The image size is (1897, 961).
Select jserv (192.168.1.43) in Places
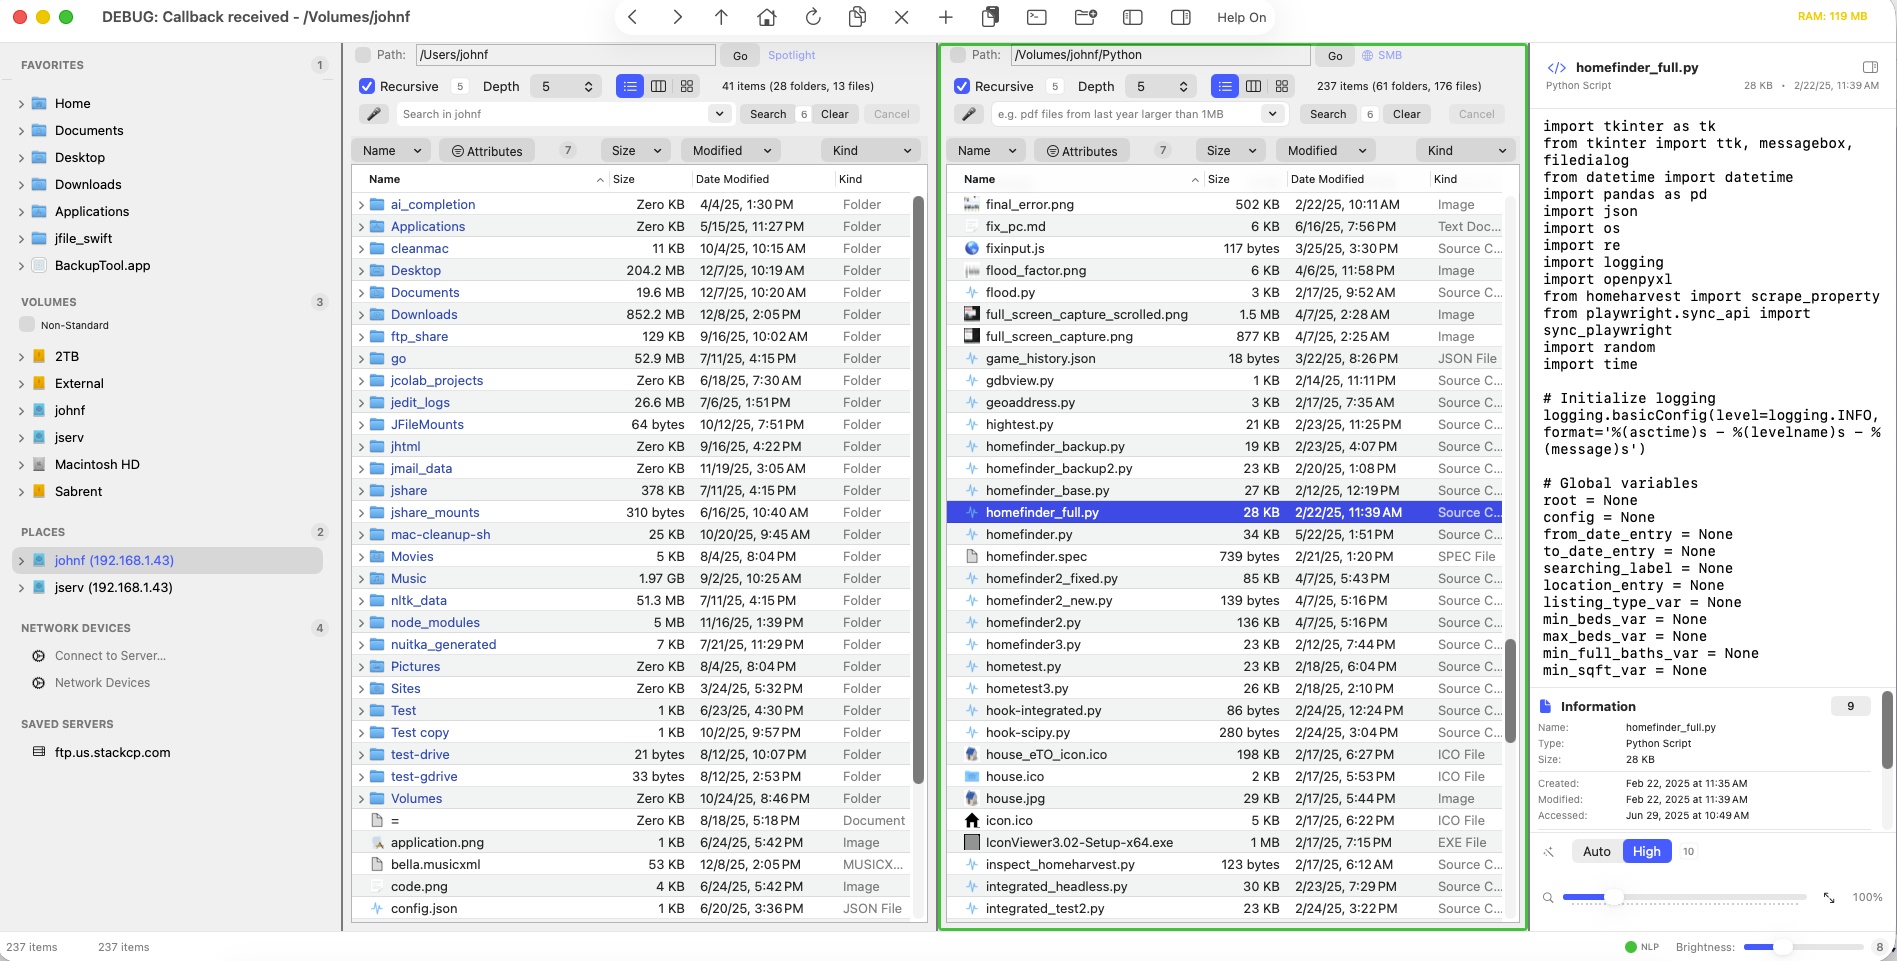[x=113, y=587]
